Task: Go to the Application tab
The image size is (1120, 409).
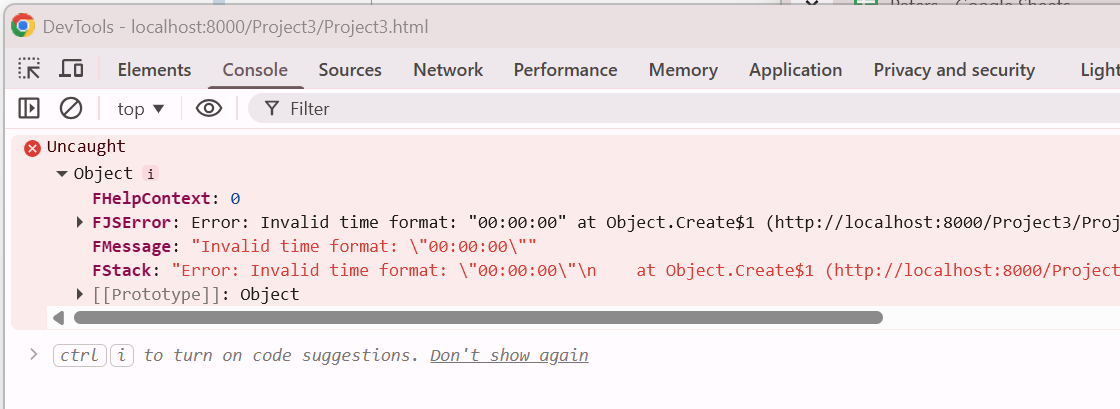Action: click(x=795, y=70)
